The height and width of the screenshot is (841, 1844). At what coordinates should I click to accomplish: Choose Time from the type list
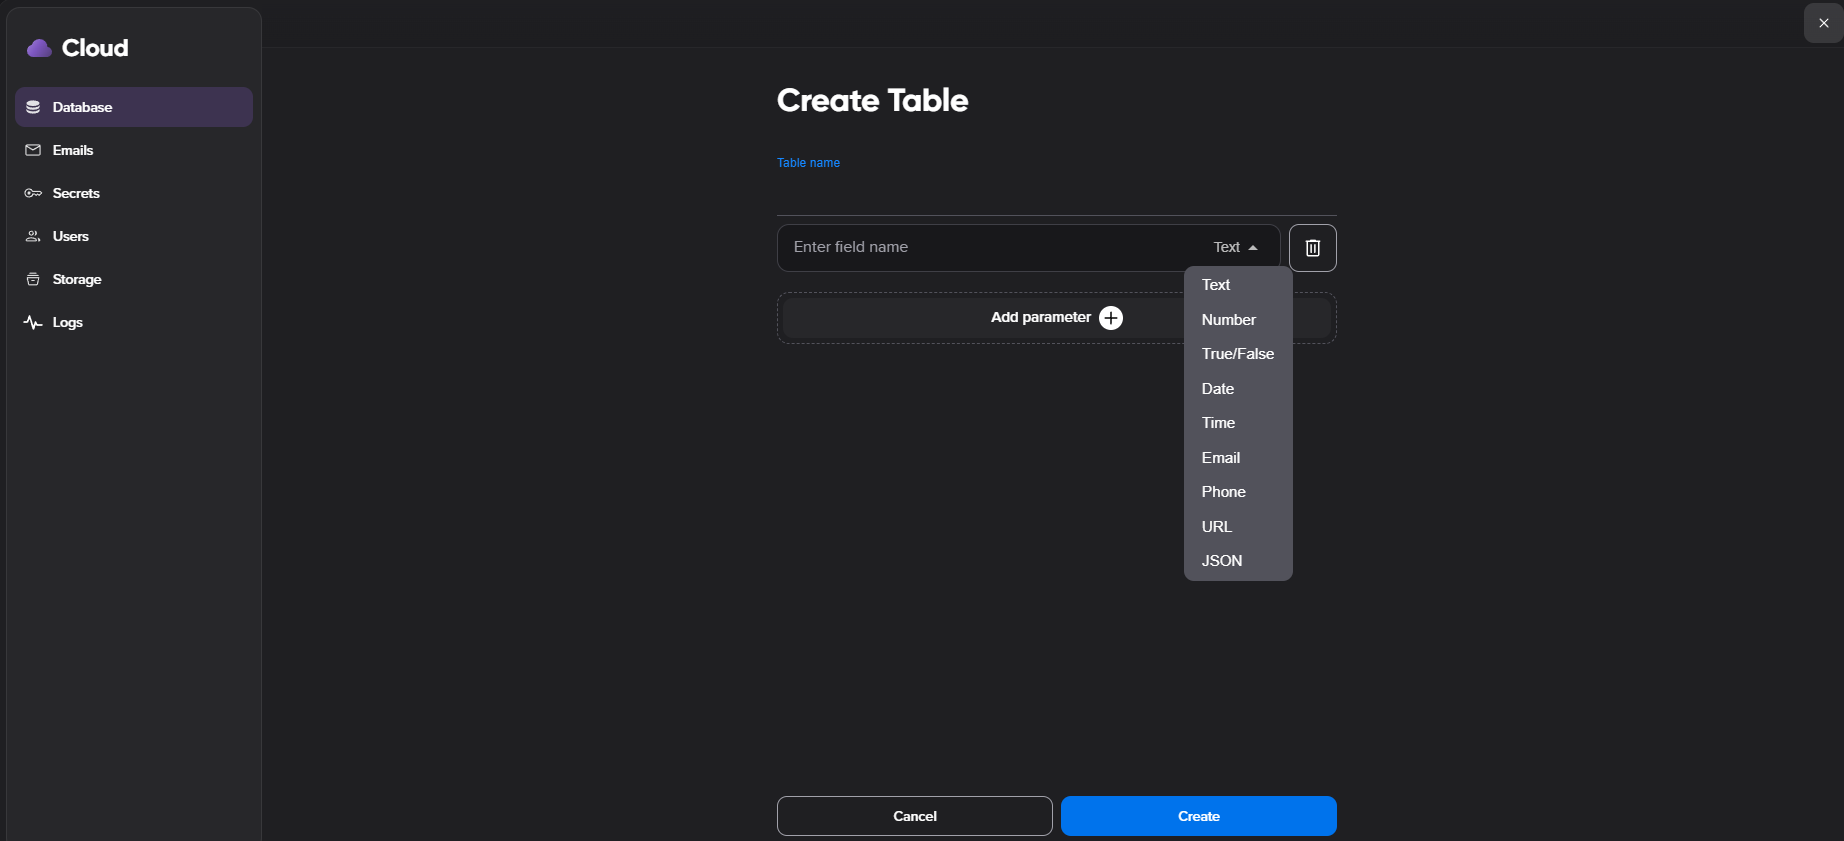pos(1238,423)
